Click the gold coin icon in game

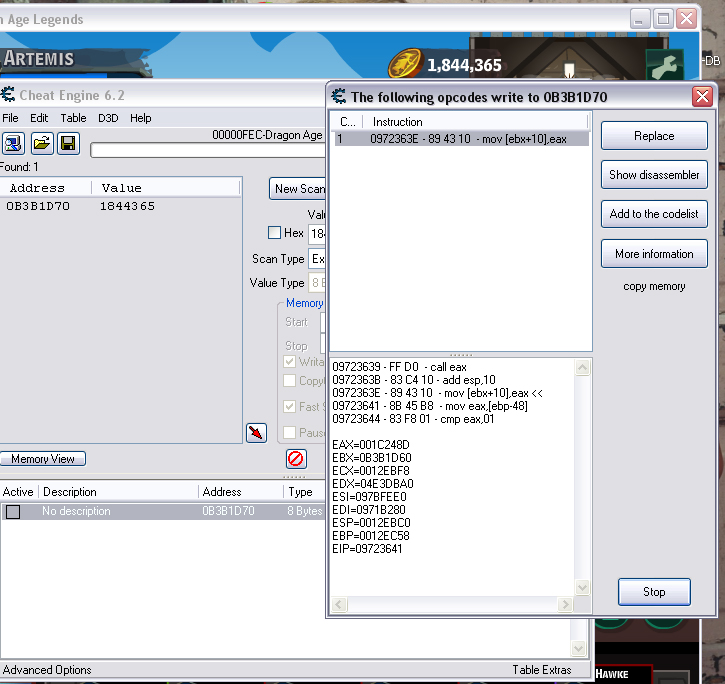[x=405, y=63]
